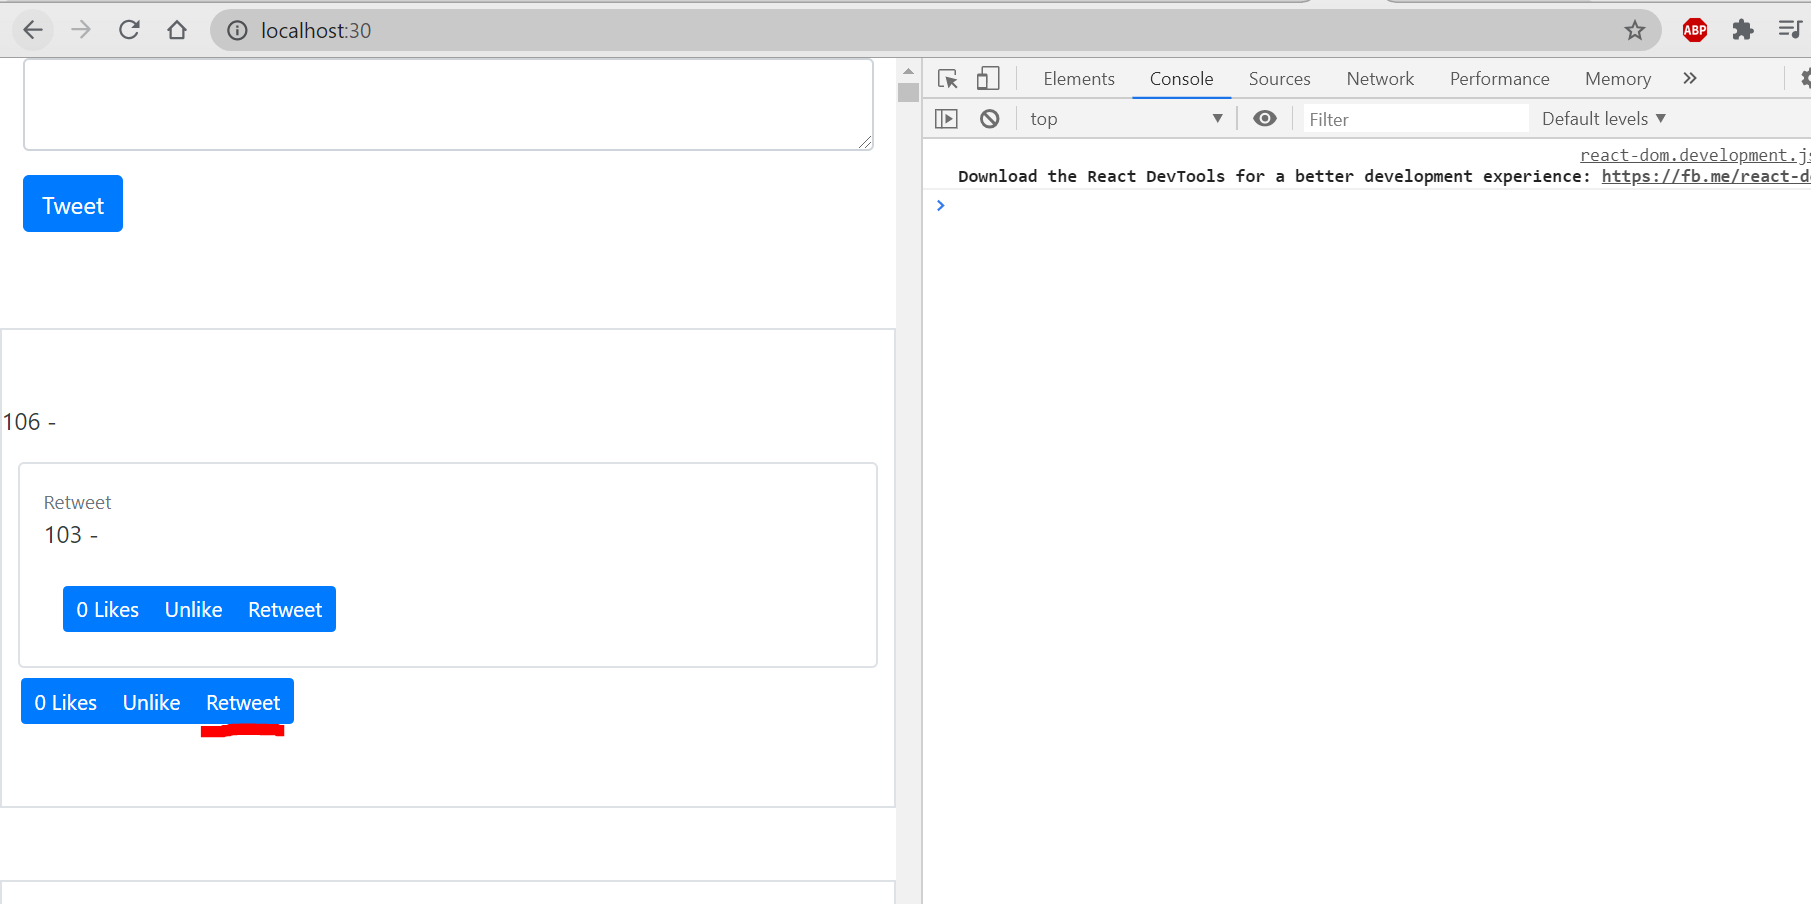Open the media control playlist icon

[x=1790, y=30]
